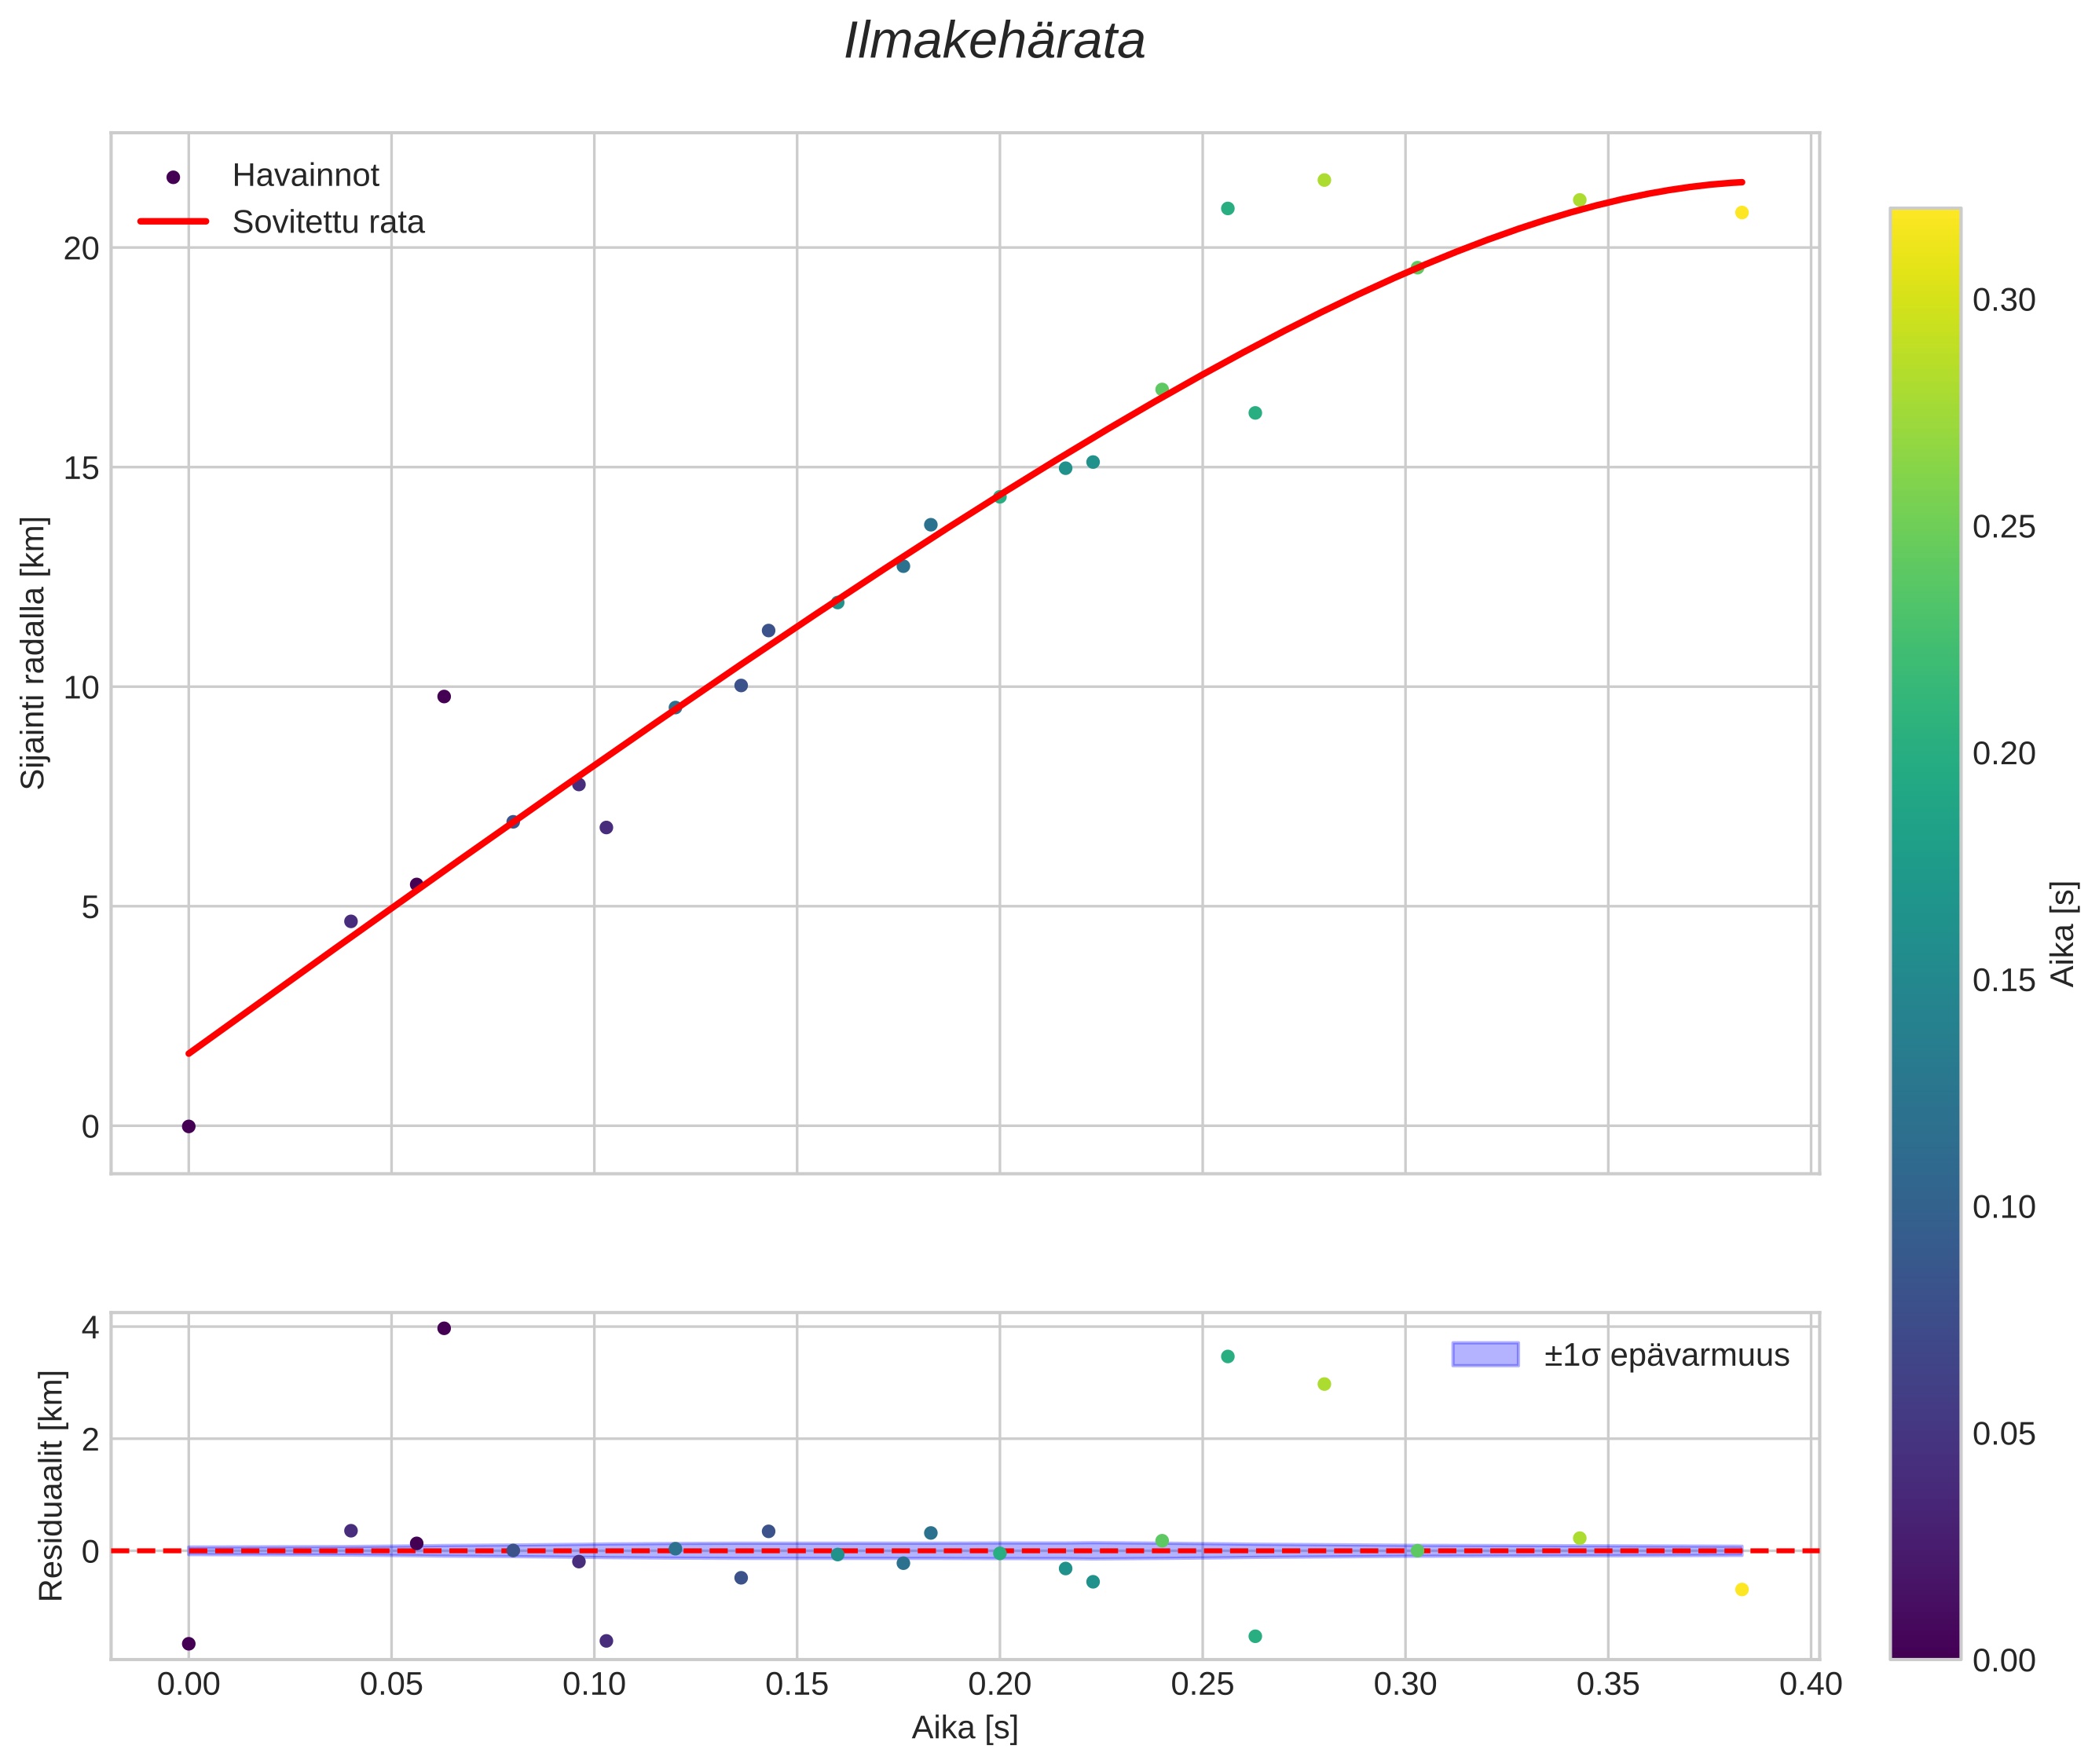Click the top plot y-tick "20"
Image resolution: width=2099 pixels, height=1764 pixels.
(x=82, y=248)
